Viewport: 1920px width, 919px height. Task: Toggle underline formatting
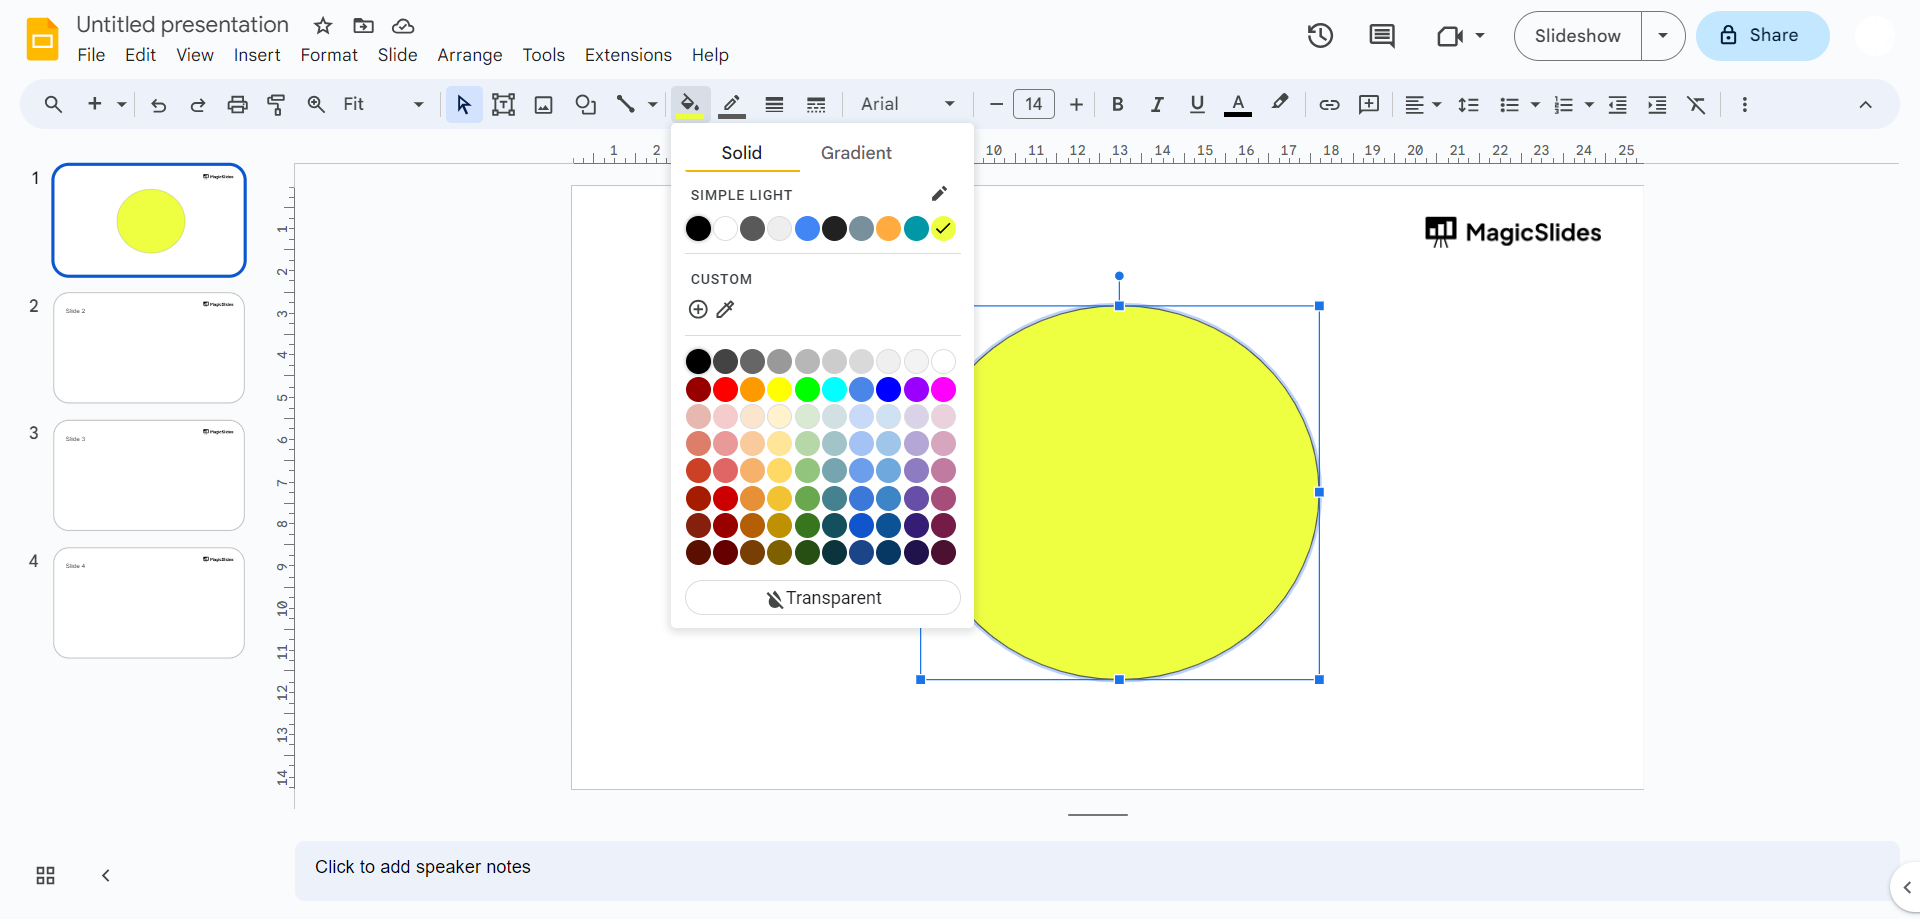click(x=1197, y=104)
